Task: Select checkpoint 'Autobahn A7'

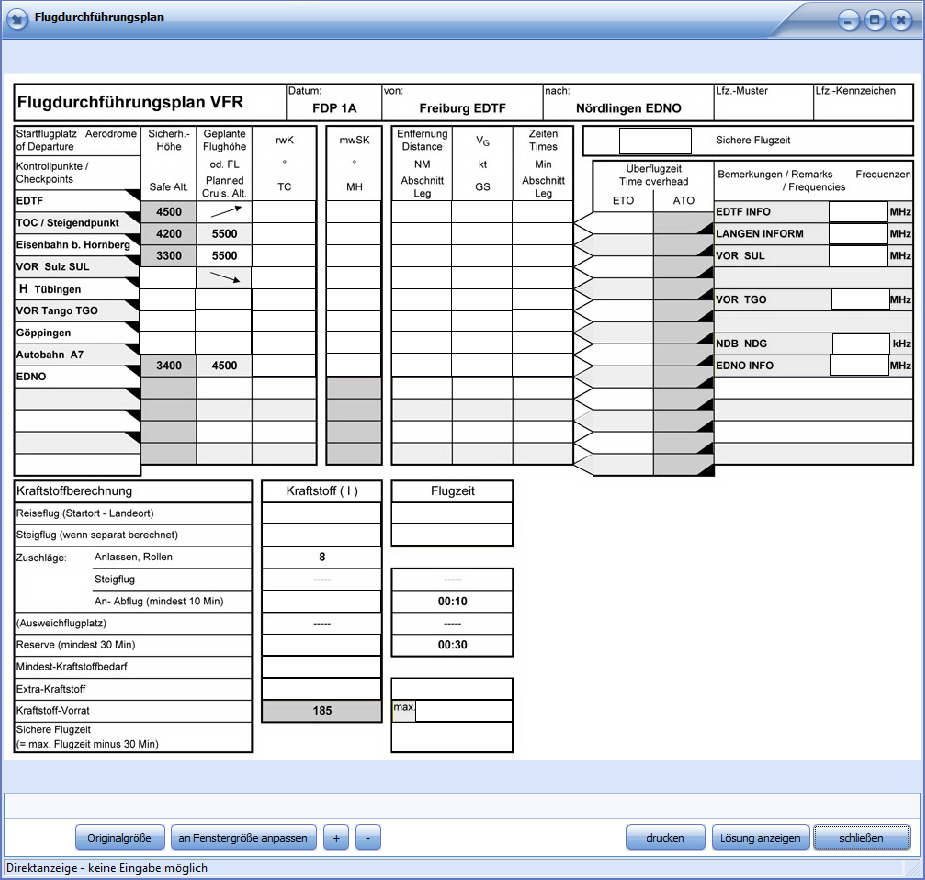Action: pos(50,354)
